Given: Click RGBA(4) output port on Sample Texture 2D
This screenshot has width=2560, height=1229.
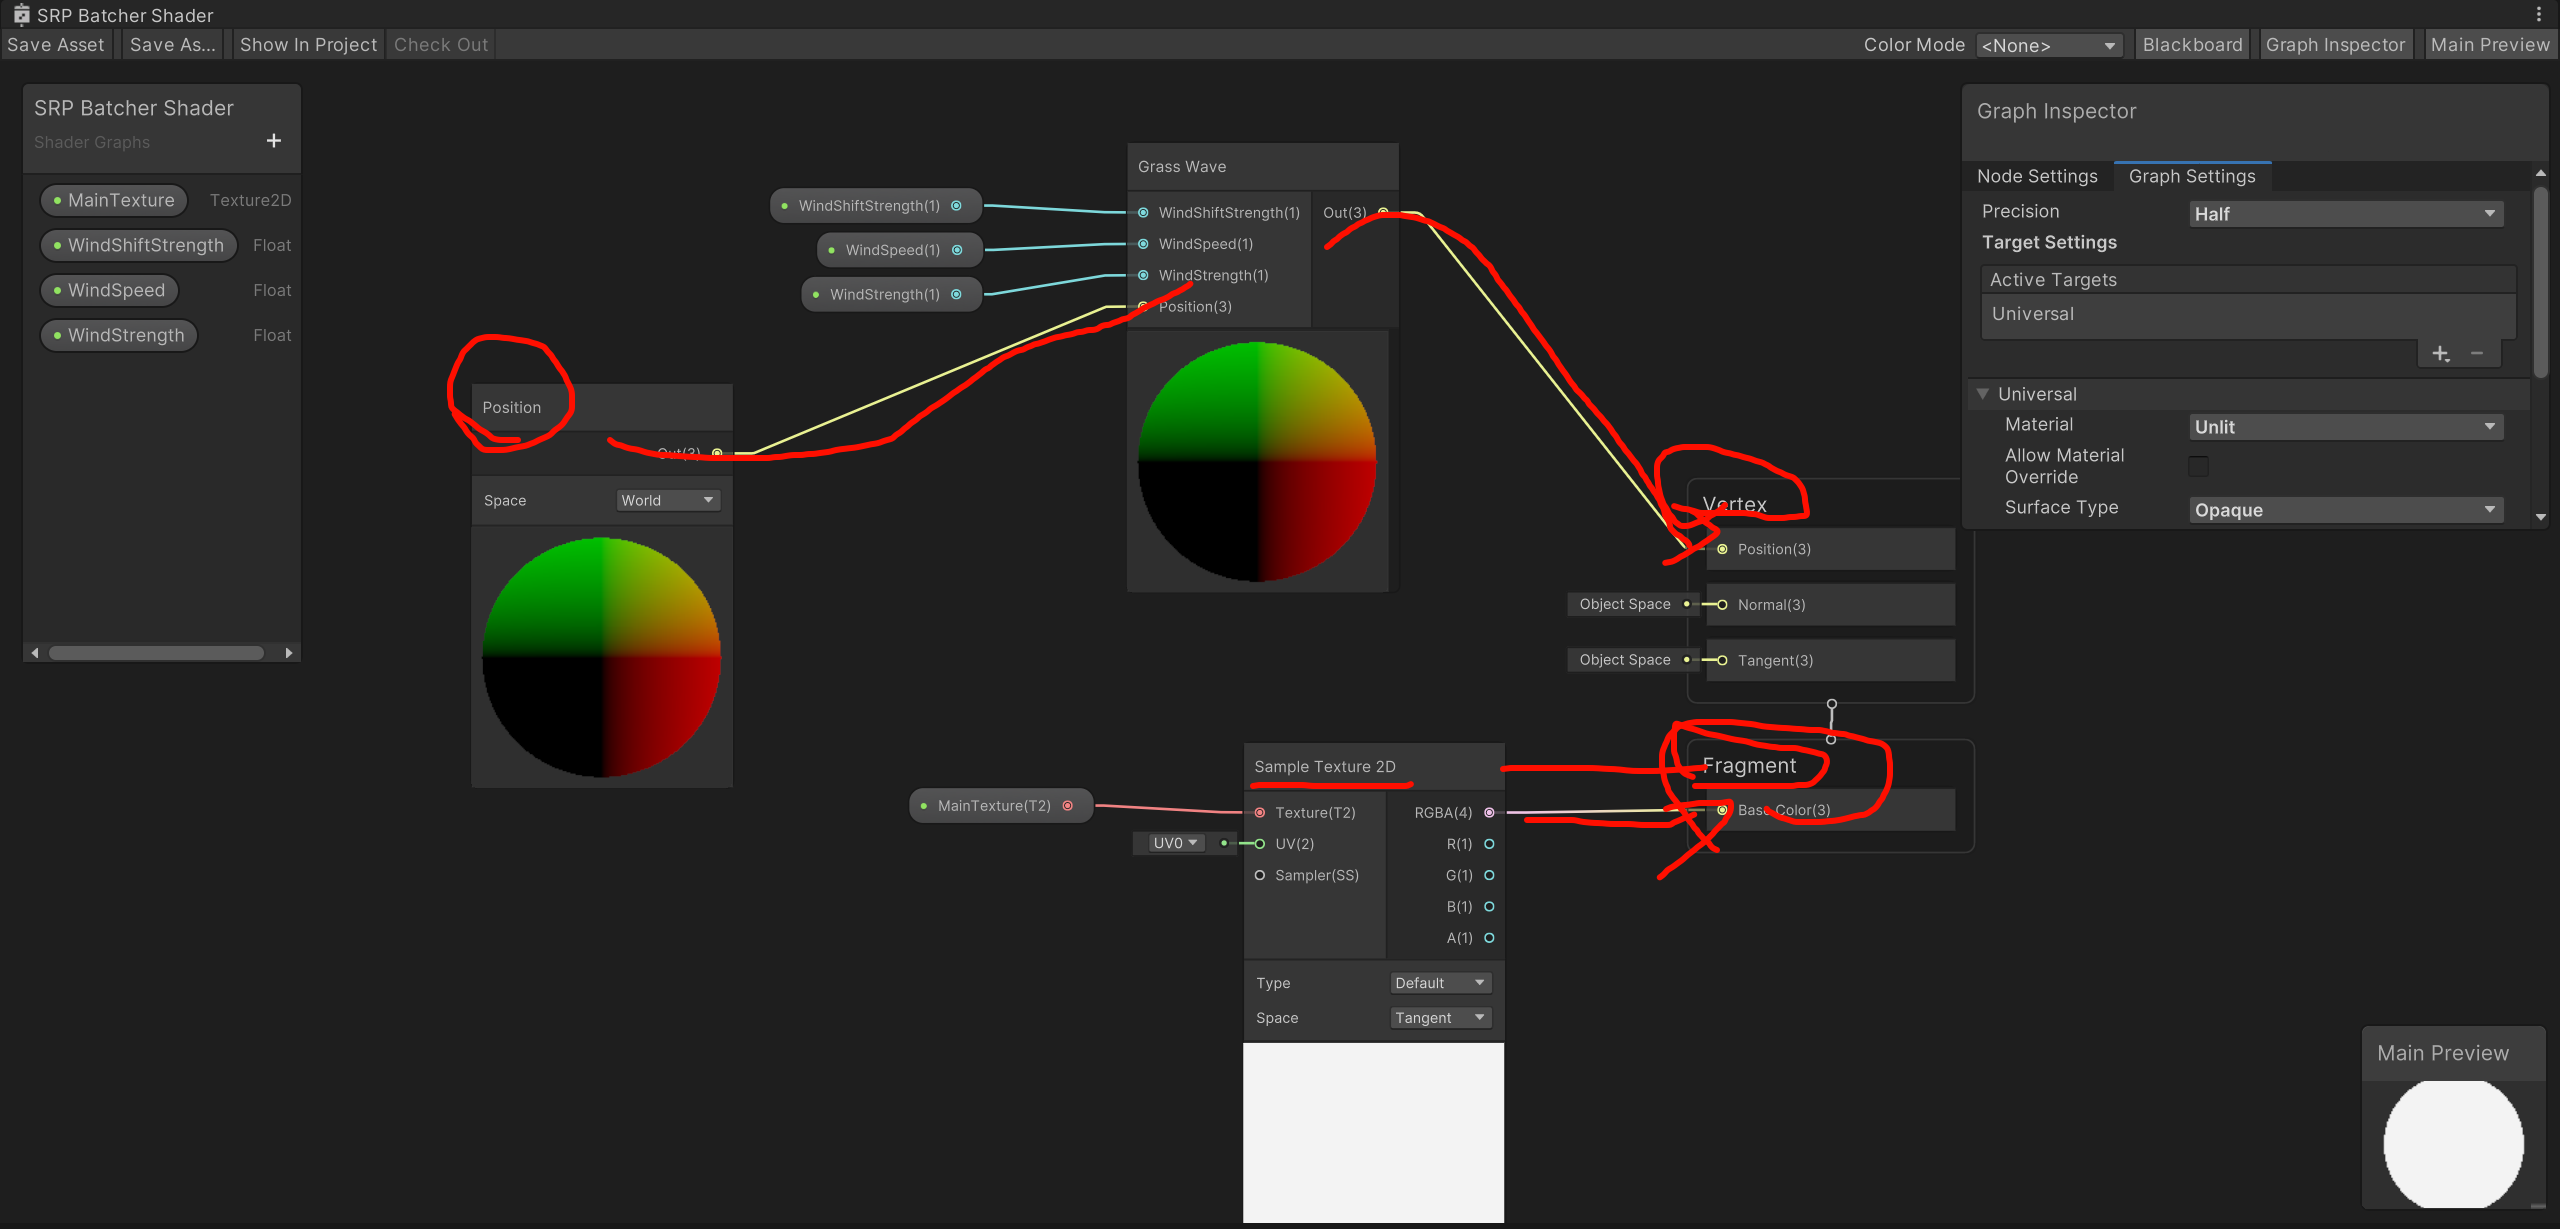Looking at the screenshot, I should [x=1489, y=813].
